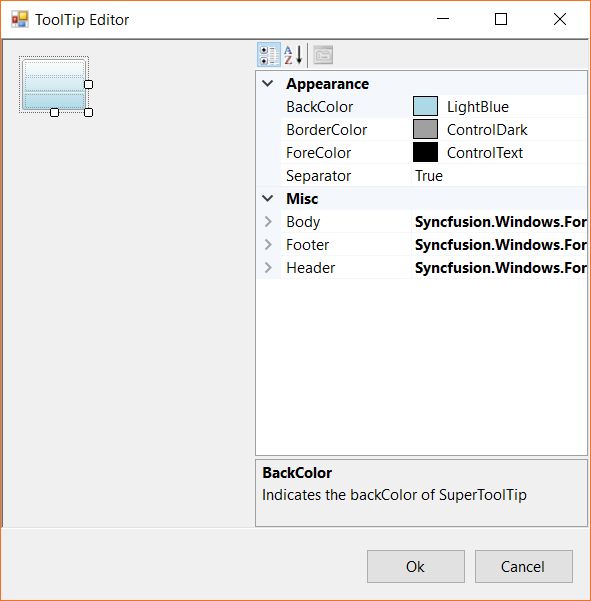591x601 pixels.
Task: Select the ForeColor property row
Action: [x=422, y=153]
